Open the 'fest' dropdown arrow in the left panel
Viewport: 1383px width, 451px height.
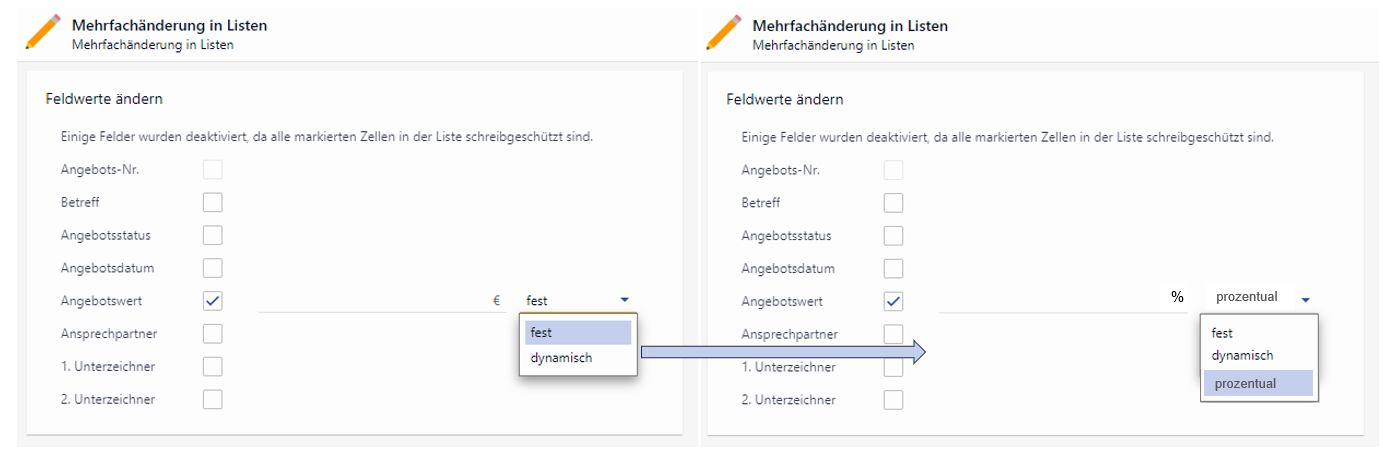(625, 299)
